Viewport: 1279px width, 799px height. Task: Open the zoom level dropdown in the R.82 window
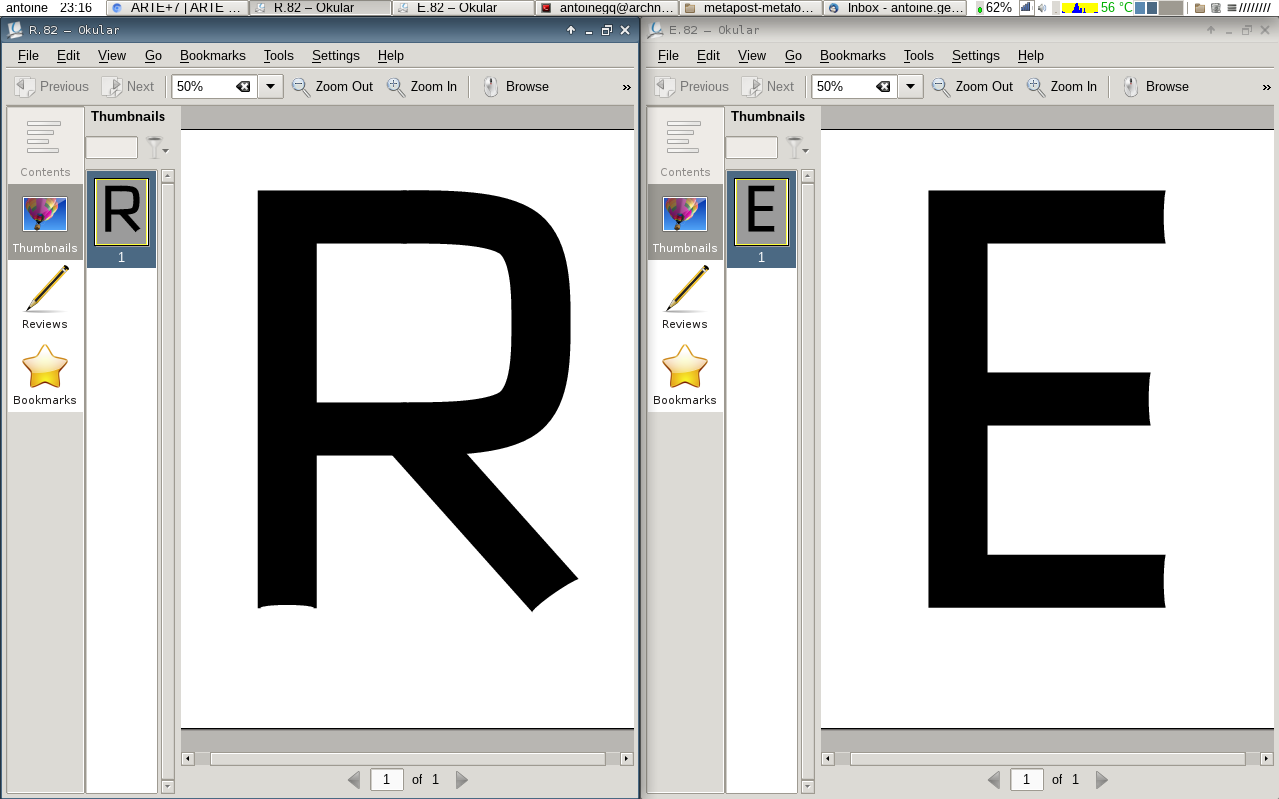pos(270,87)
